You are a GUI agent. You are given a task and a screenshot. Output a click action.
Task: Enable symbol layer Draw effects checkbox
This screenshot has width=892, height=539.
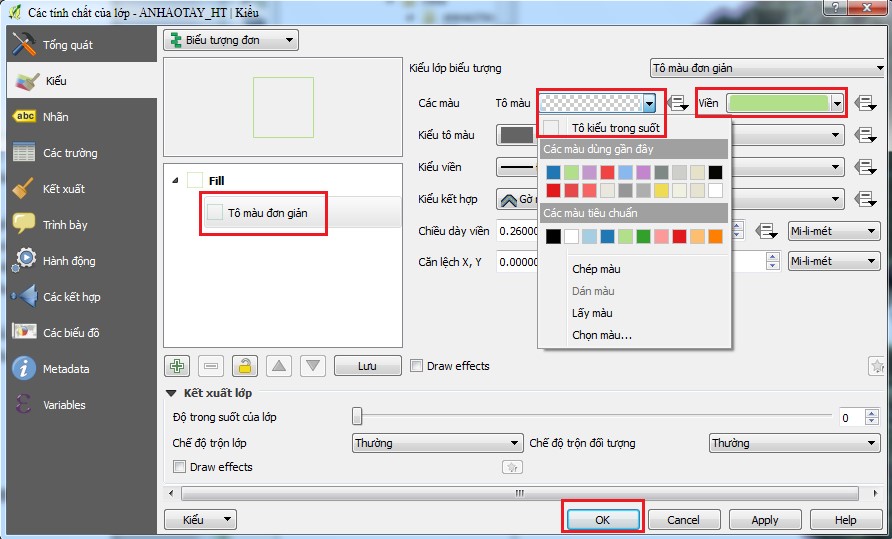[416, 366]
